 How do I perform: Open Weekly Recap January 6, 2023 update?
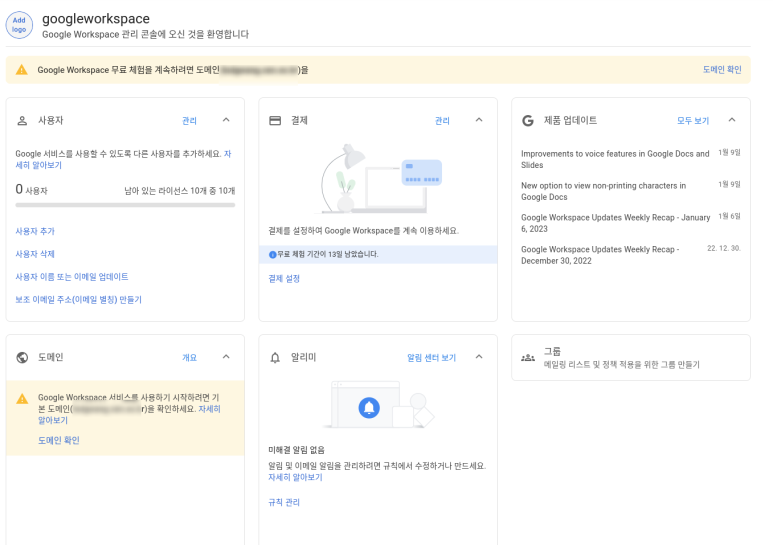616,223
